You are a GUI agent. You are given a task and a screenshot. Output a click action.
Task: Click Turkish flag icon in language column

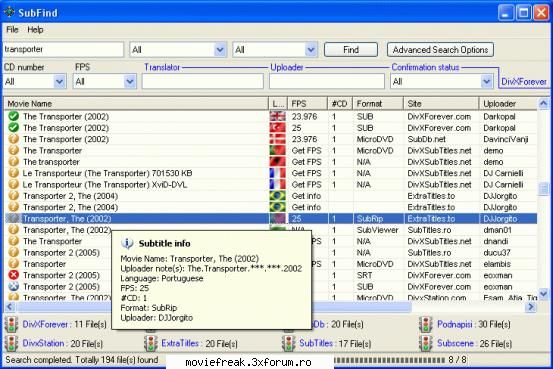[x=278, y=128]
